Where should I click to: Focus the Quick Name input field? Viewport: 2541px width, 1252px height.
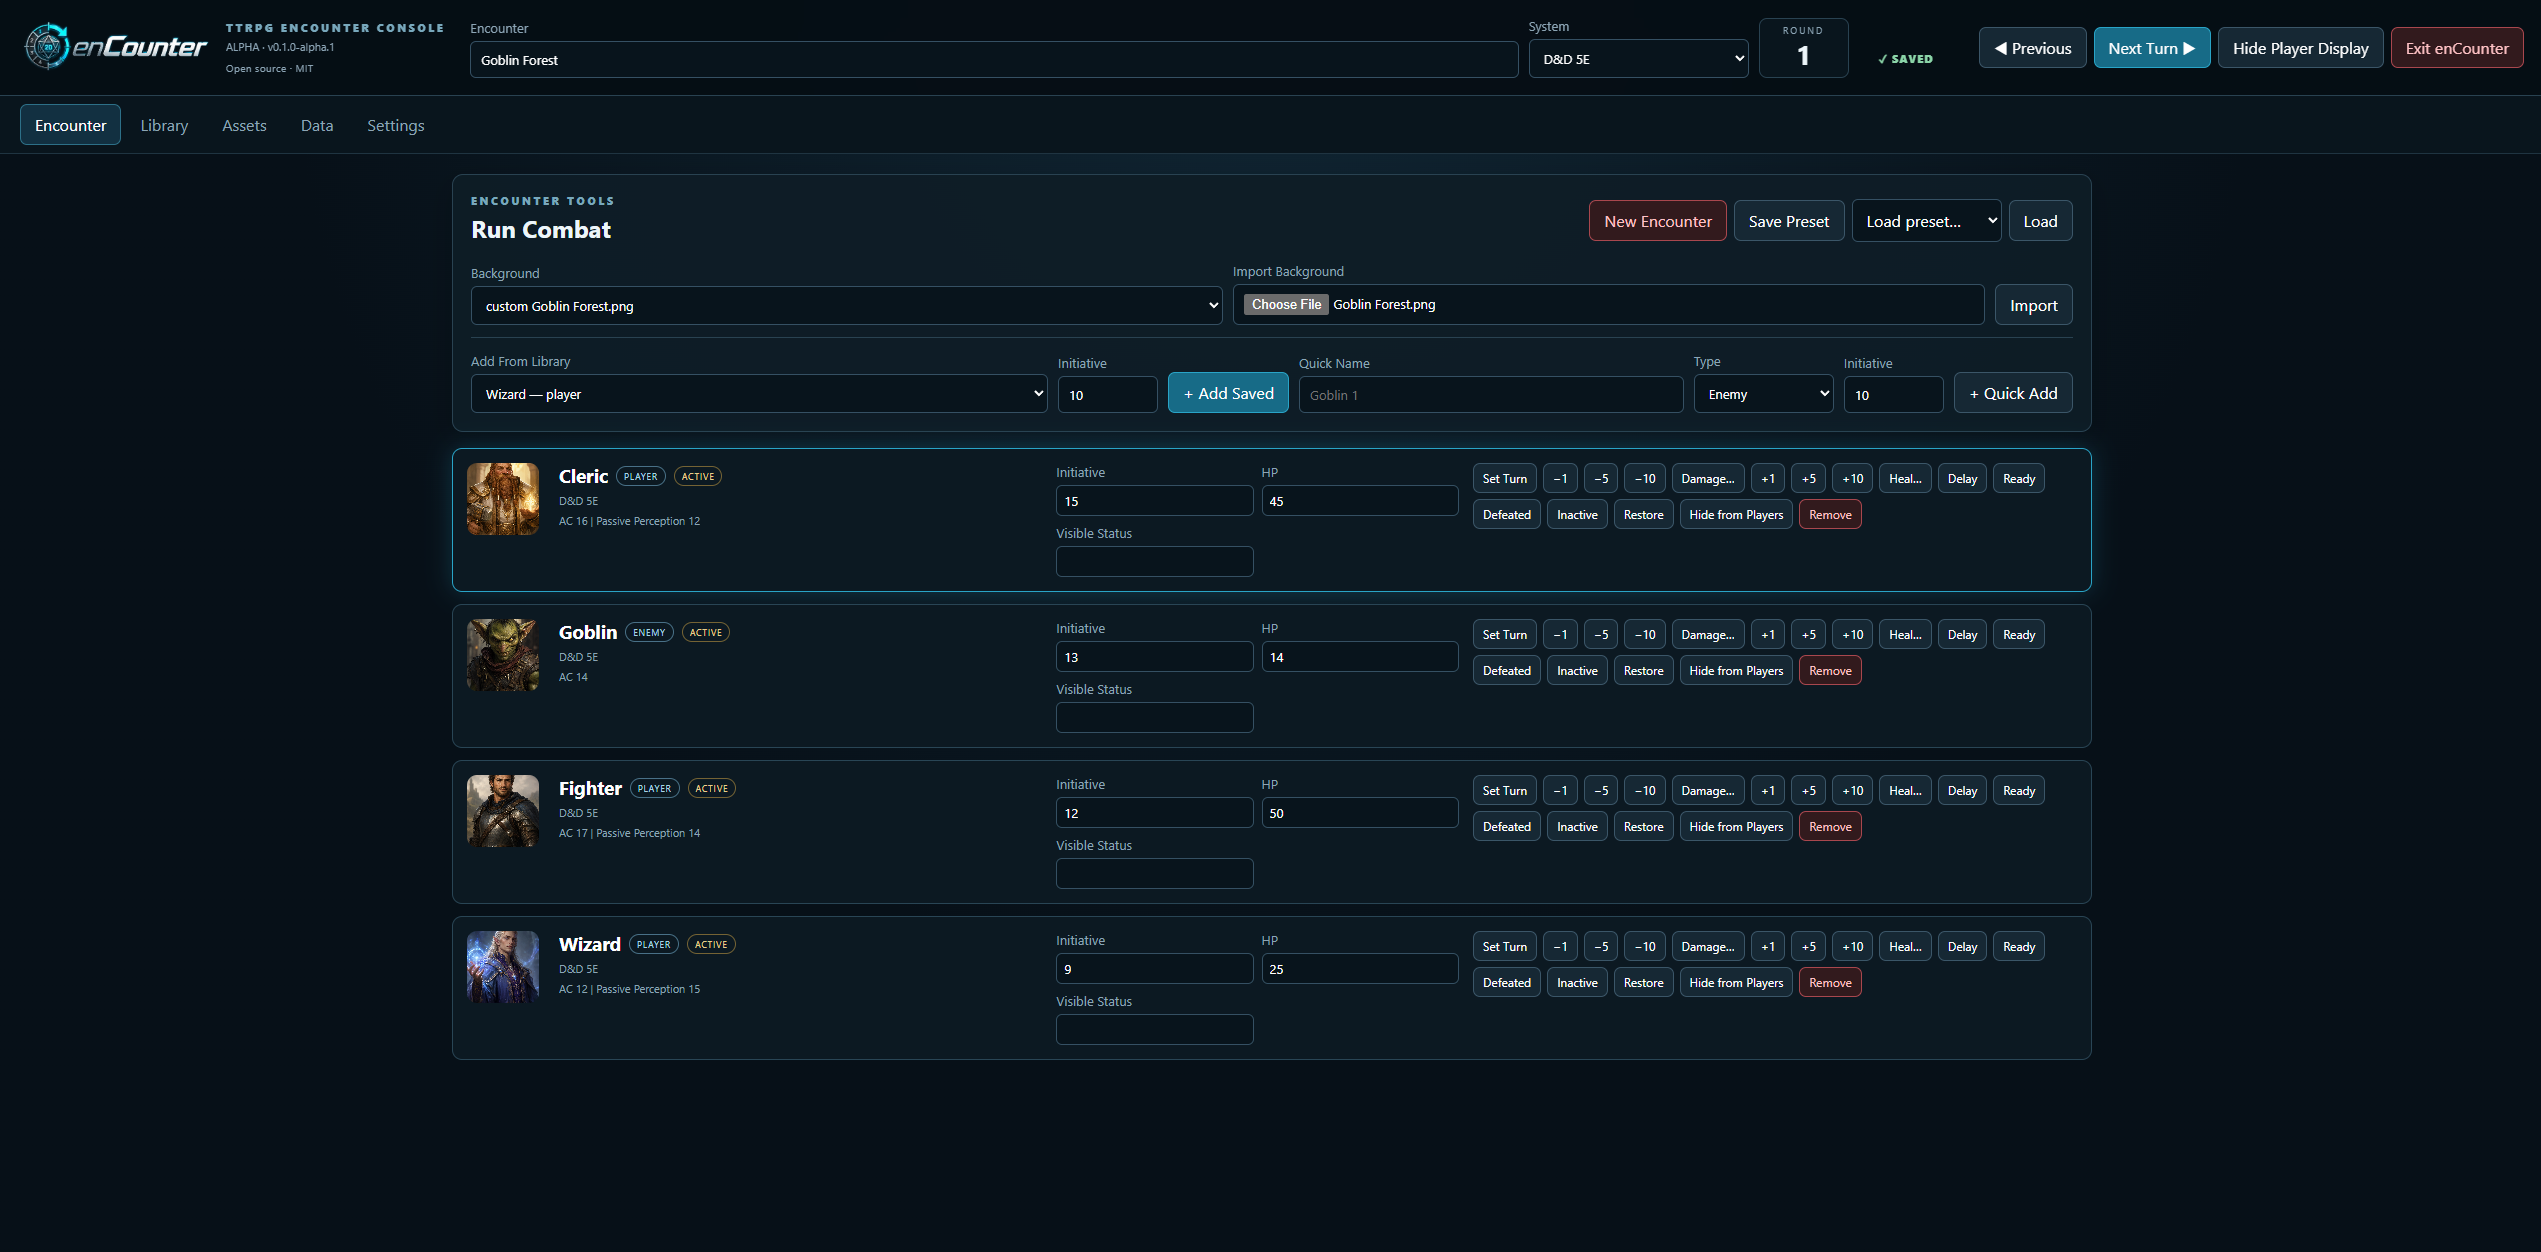1490,394
